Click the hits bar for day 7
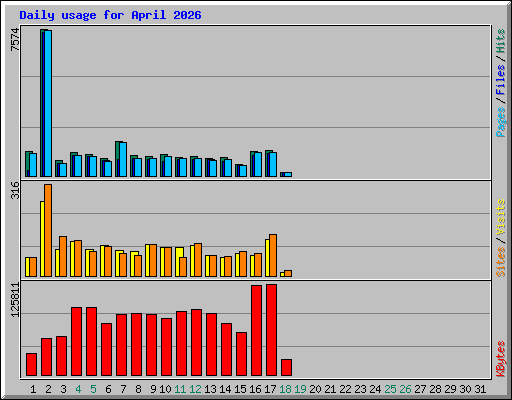Image resolution: width=512 pixels, height=400 pixels. point(117,159)
